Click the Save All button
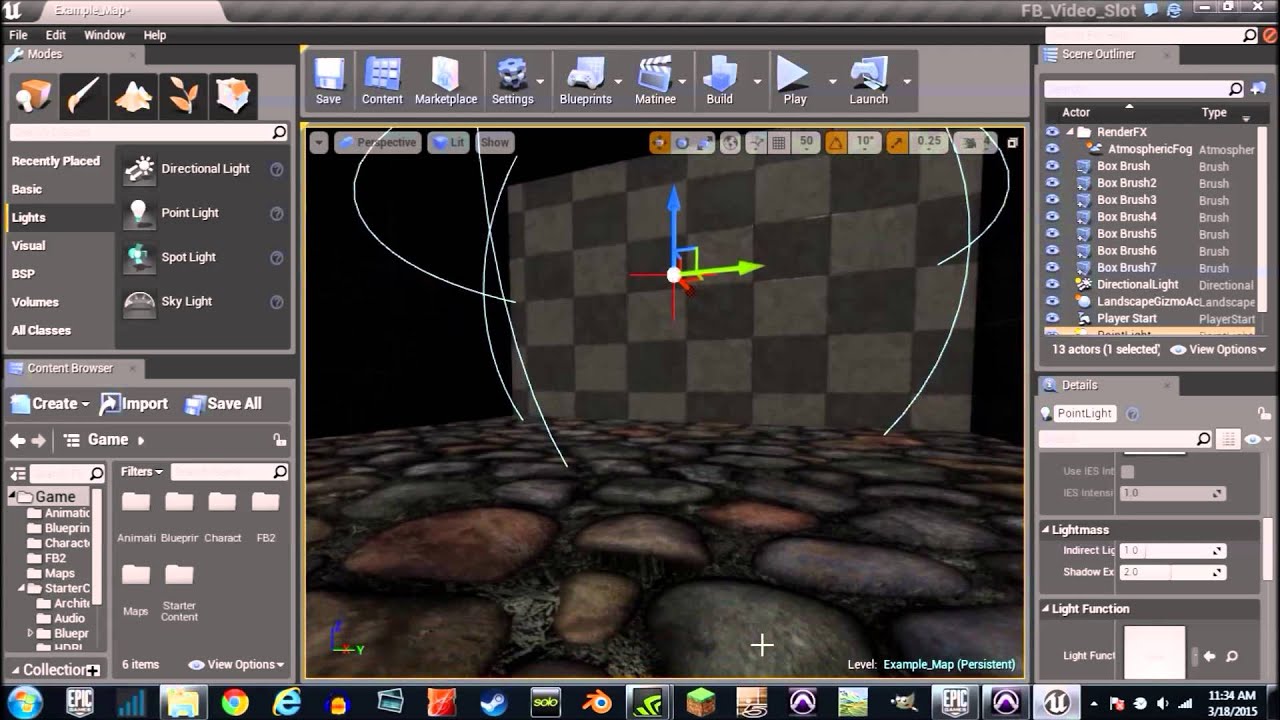This screenshot has height=720, width=1280. [x=223, y=404]
